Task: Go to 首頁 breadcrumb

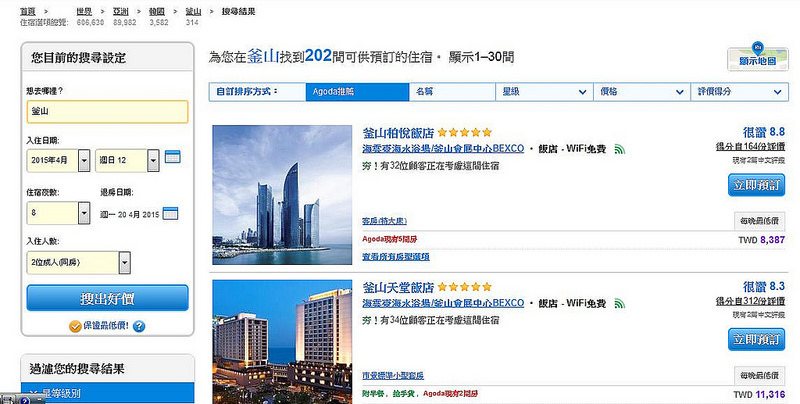Action: (28, 11)
